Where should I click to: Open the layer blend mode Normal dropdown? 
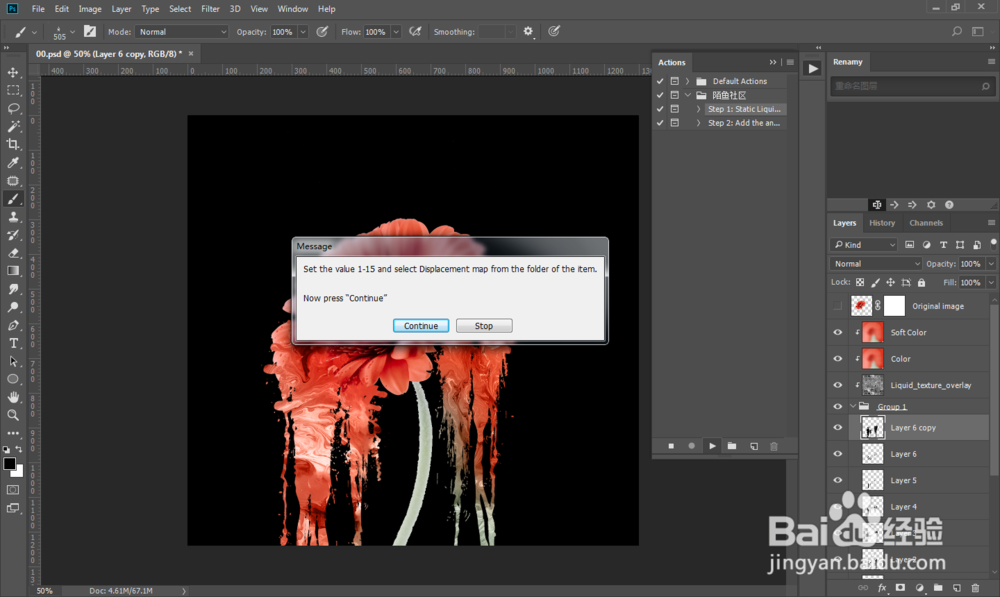(876, 264)
